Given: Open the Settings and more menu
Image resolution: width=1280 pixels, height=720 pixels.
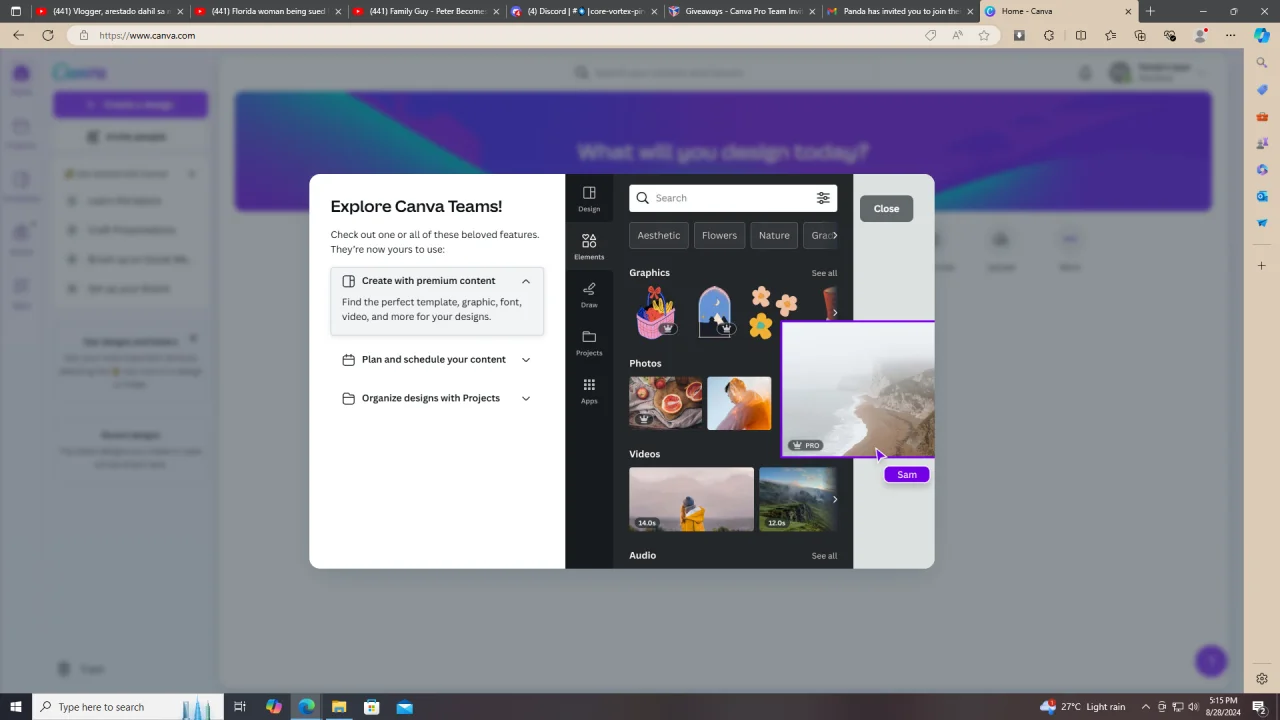Looking at the screenshot, I should click(1231, 35).
